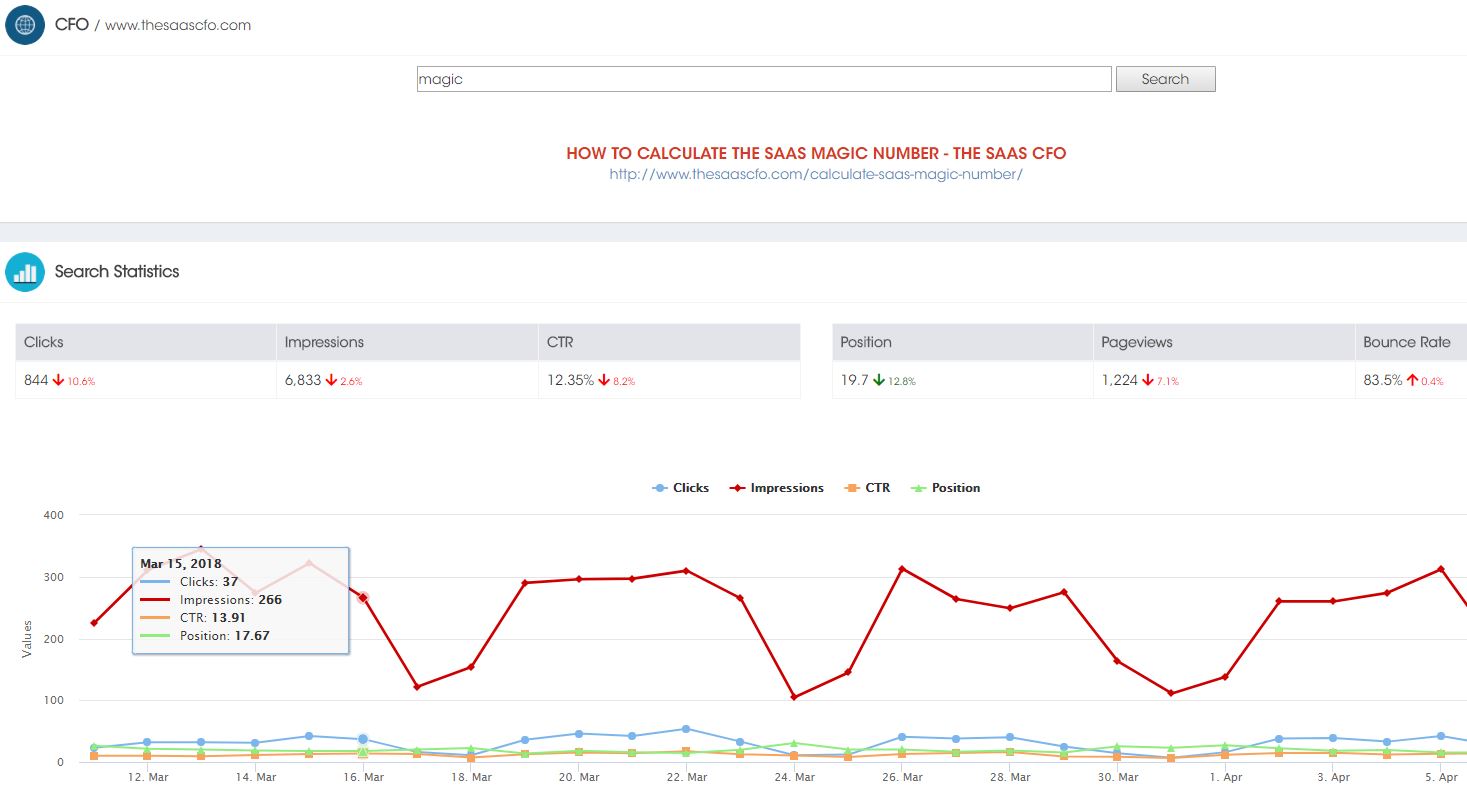Click the red arrow beside CTR 12.35%

coord(604,381)
